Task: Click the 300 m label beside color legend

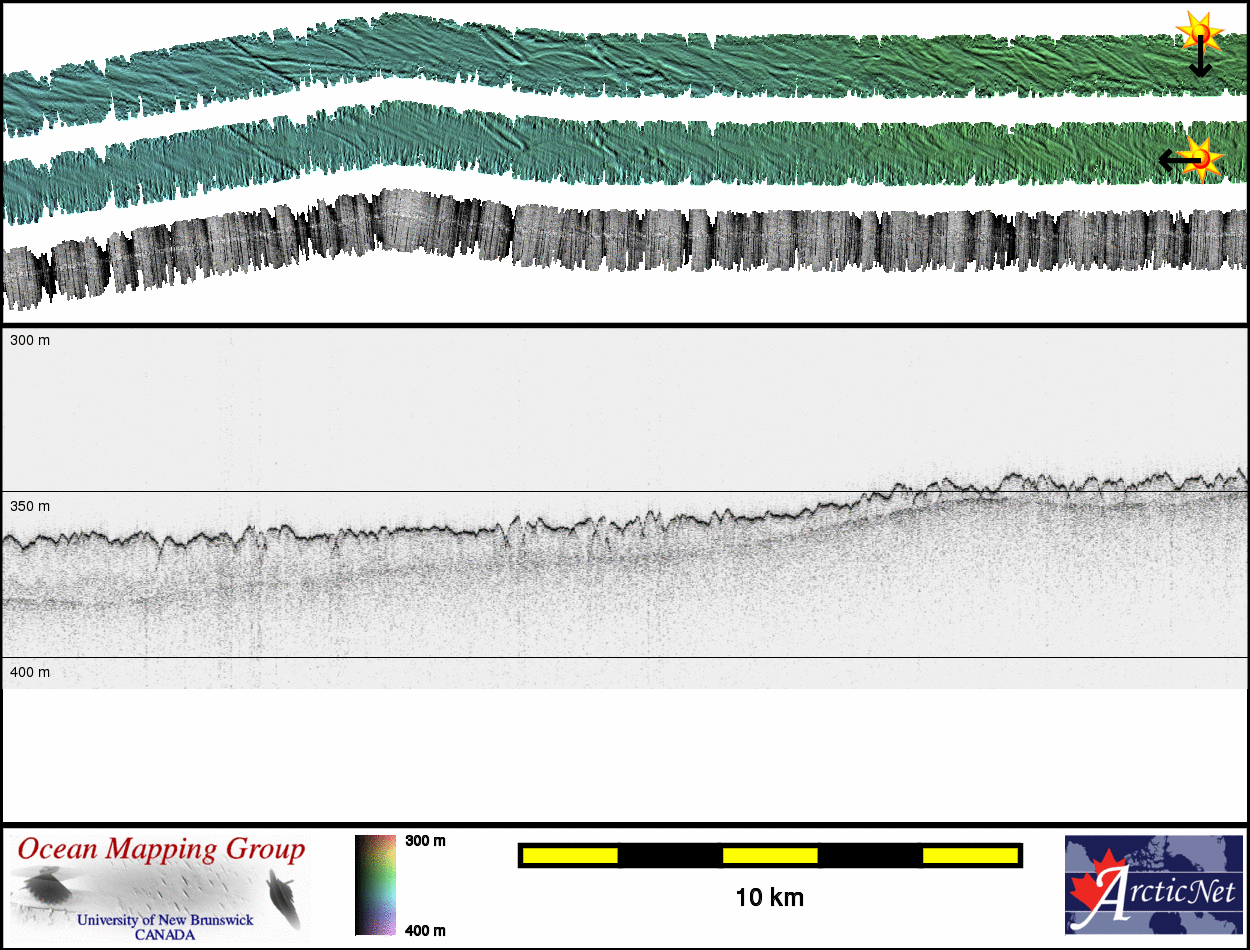Action: 425,841
